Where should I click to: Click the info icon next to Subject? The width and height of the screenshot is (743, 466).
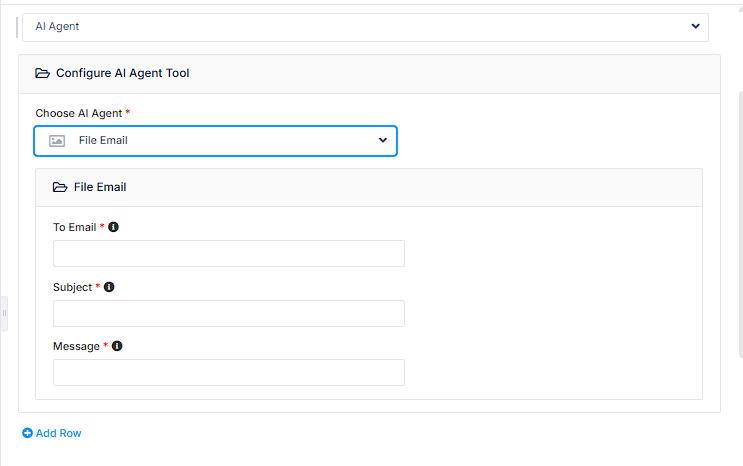coord(109,287)
